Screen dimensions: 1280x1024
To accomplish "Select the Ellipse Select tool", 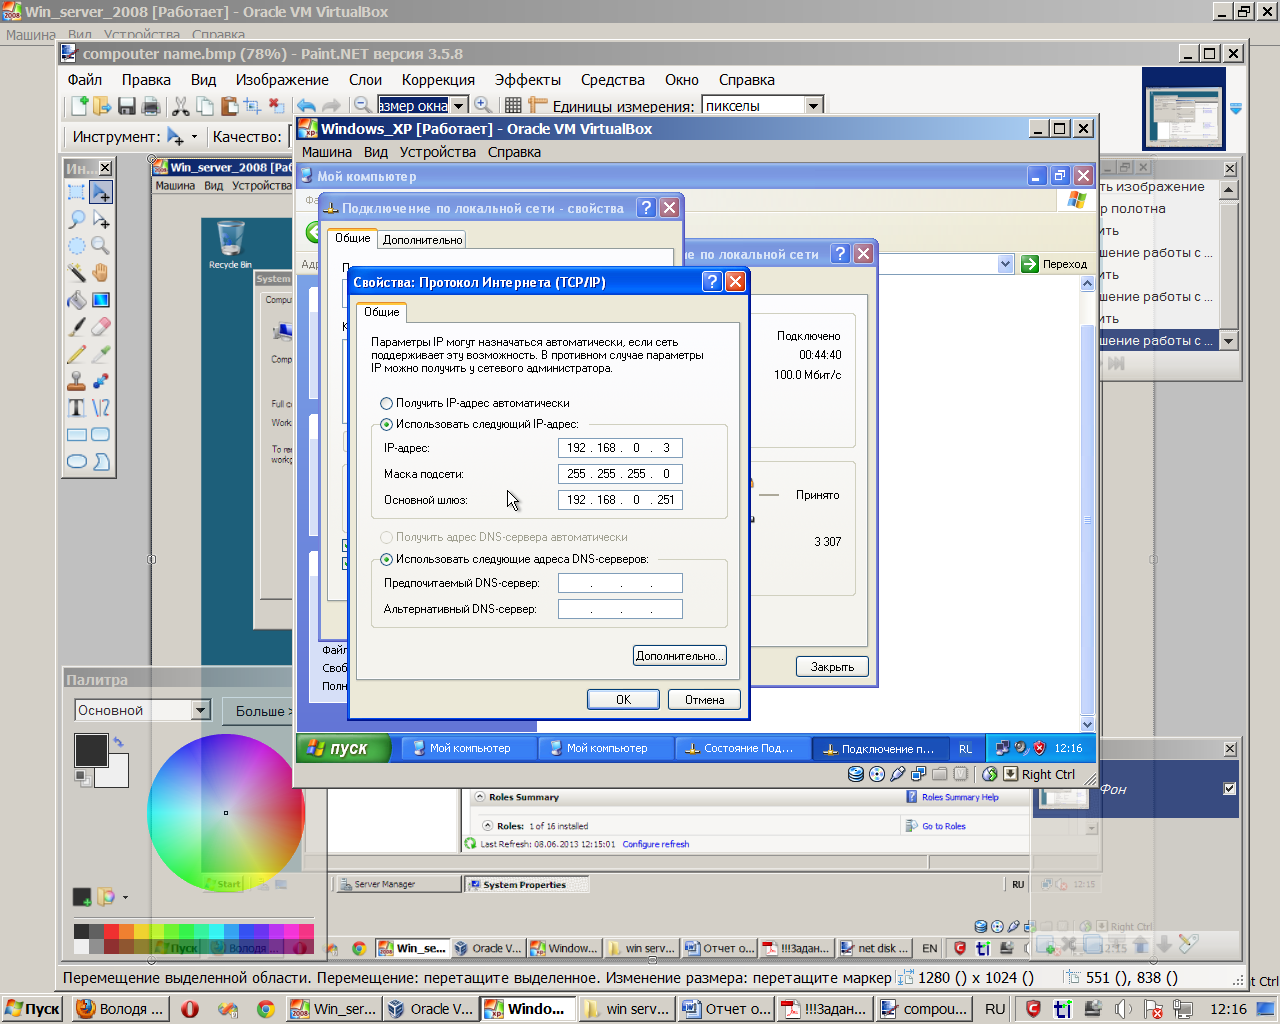I will [x=76, y=246].
